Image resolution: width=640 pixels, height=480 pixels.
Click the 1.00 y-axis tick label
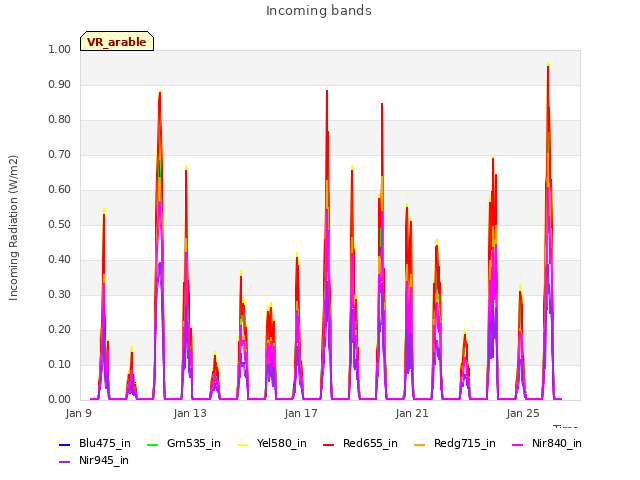click(x=60, y=49)
